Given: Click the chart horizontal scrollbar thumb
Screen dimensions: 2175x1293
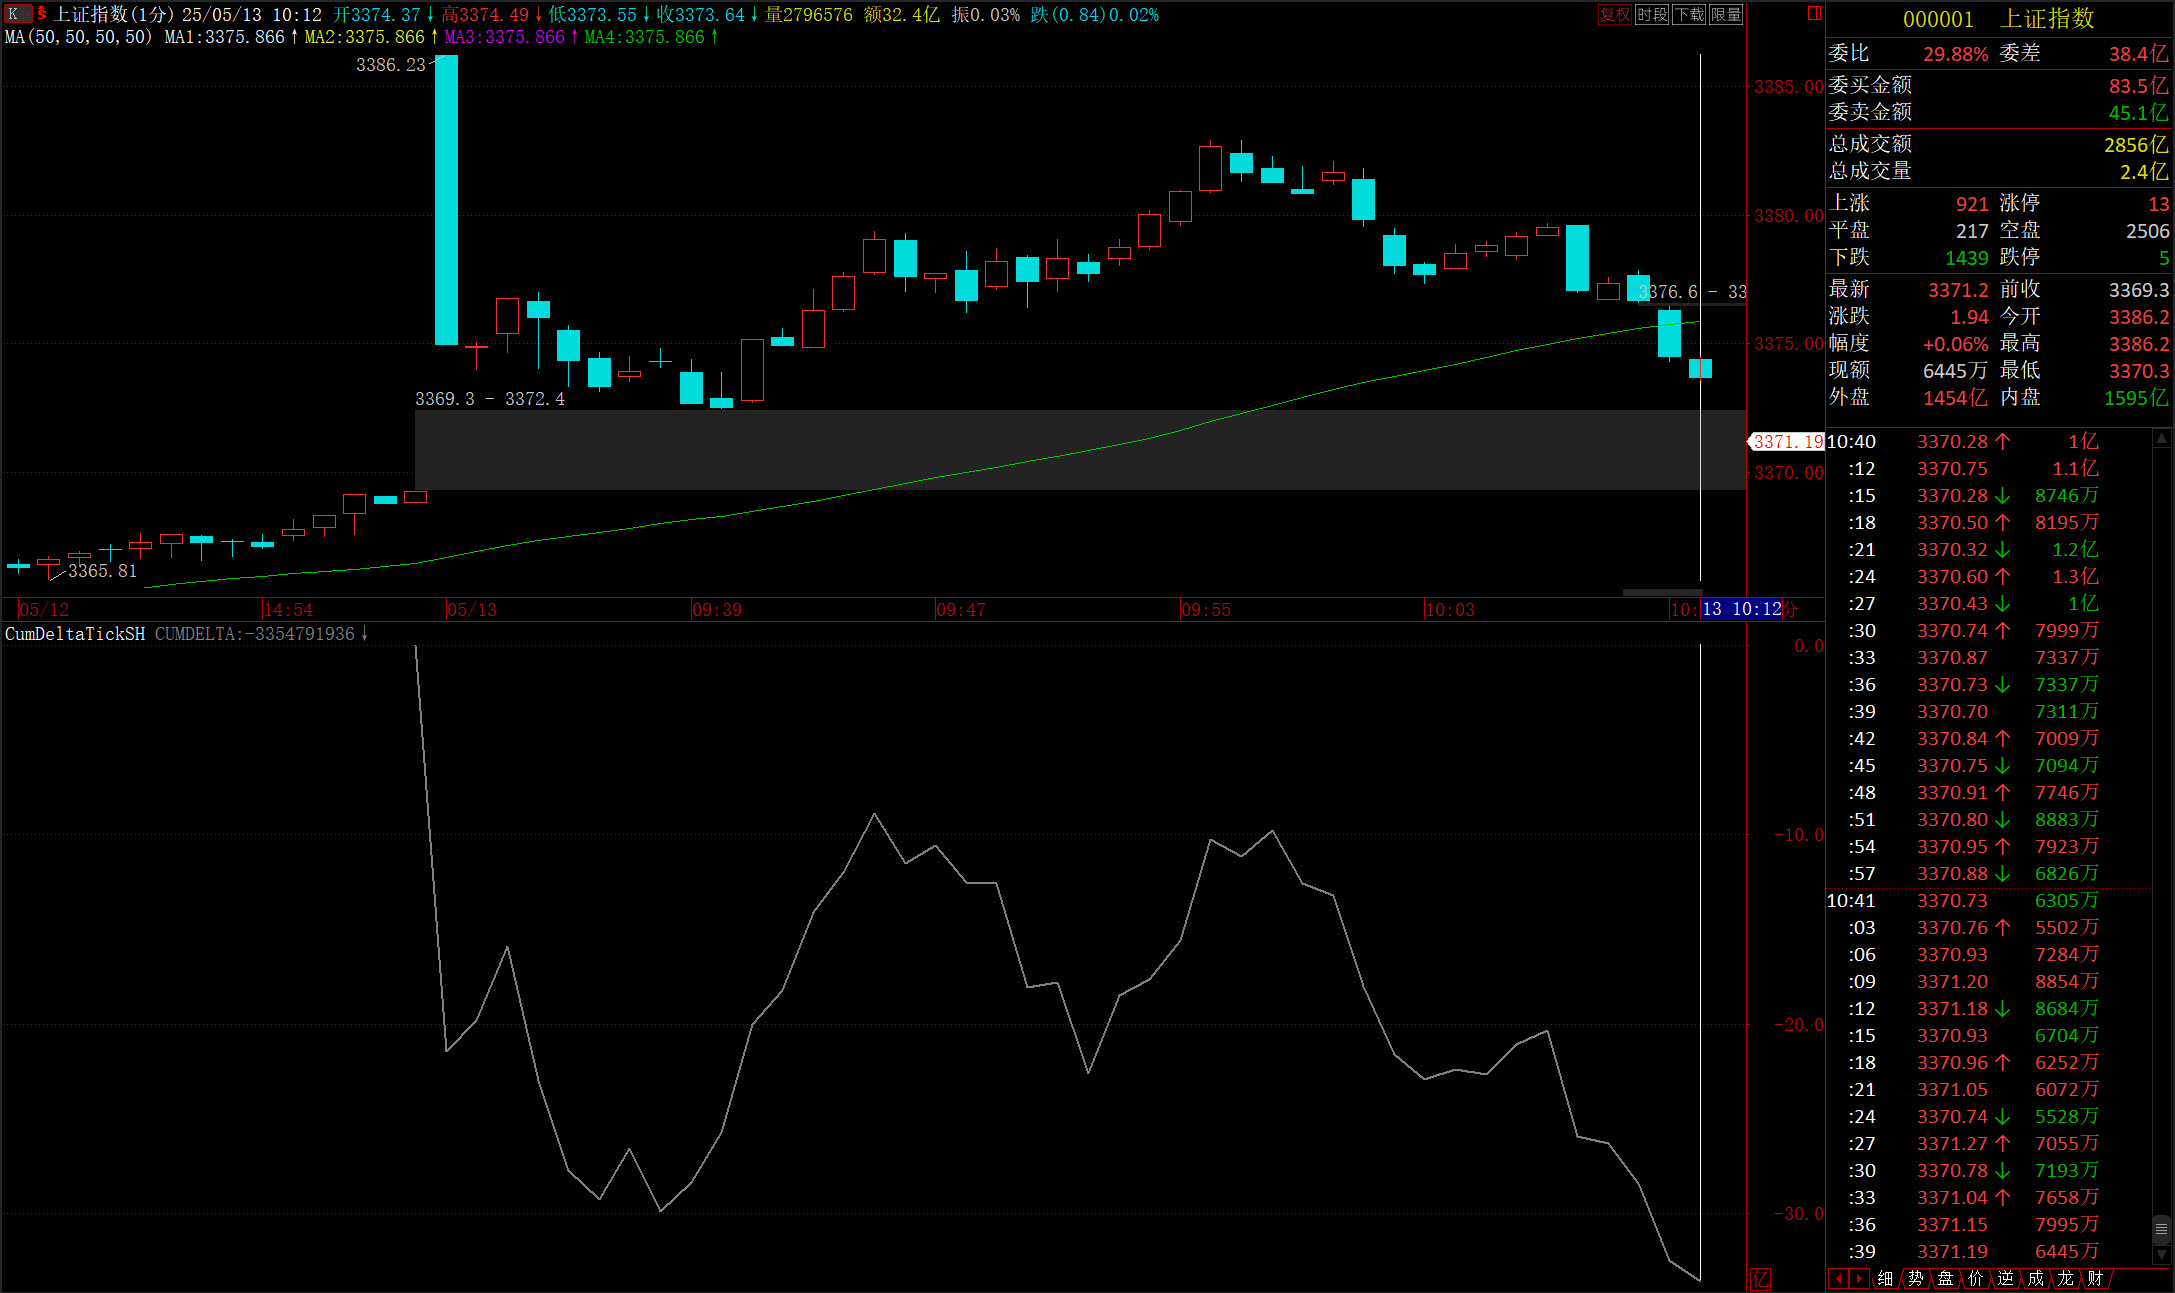Looking at the screenshot, I should coord(1661,592).
